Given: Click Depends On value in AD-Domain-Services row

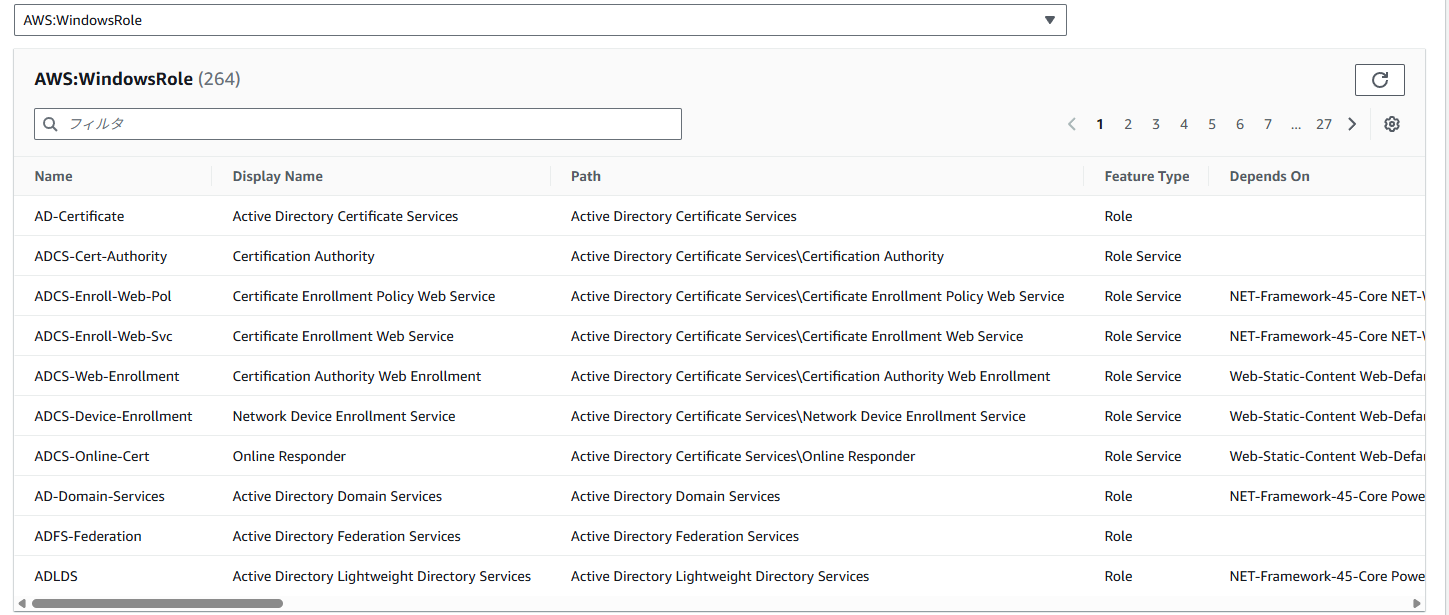Looking at the screenshot, I should [x=1327, y=496].
